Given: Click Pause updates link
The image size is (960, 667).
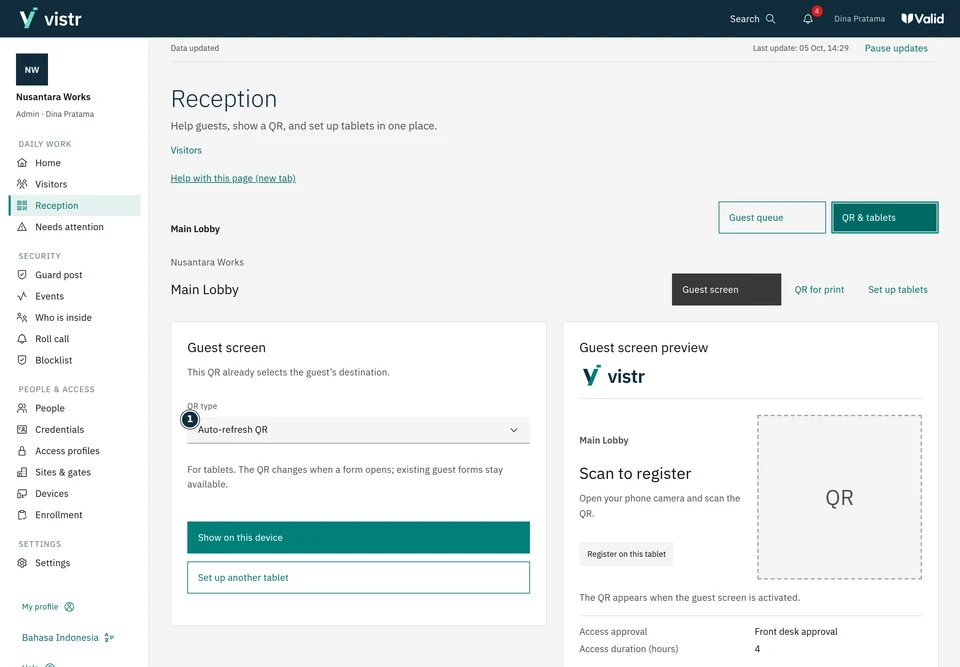Looking at the screenshot, I should click(896, 48).
